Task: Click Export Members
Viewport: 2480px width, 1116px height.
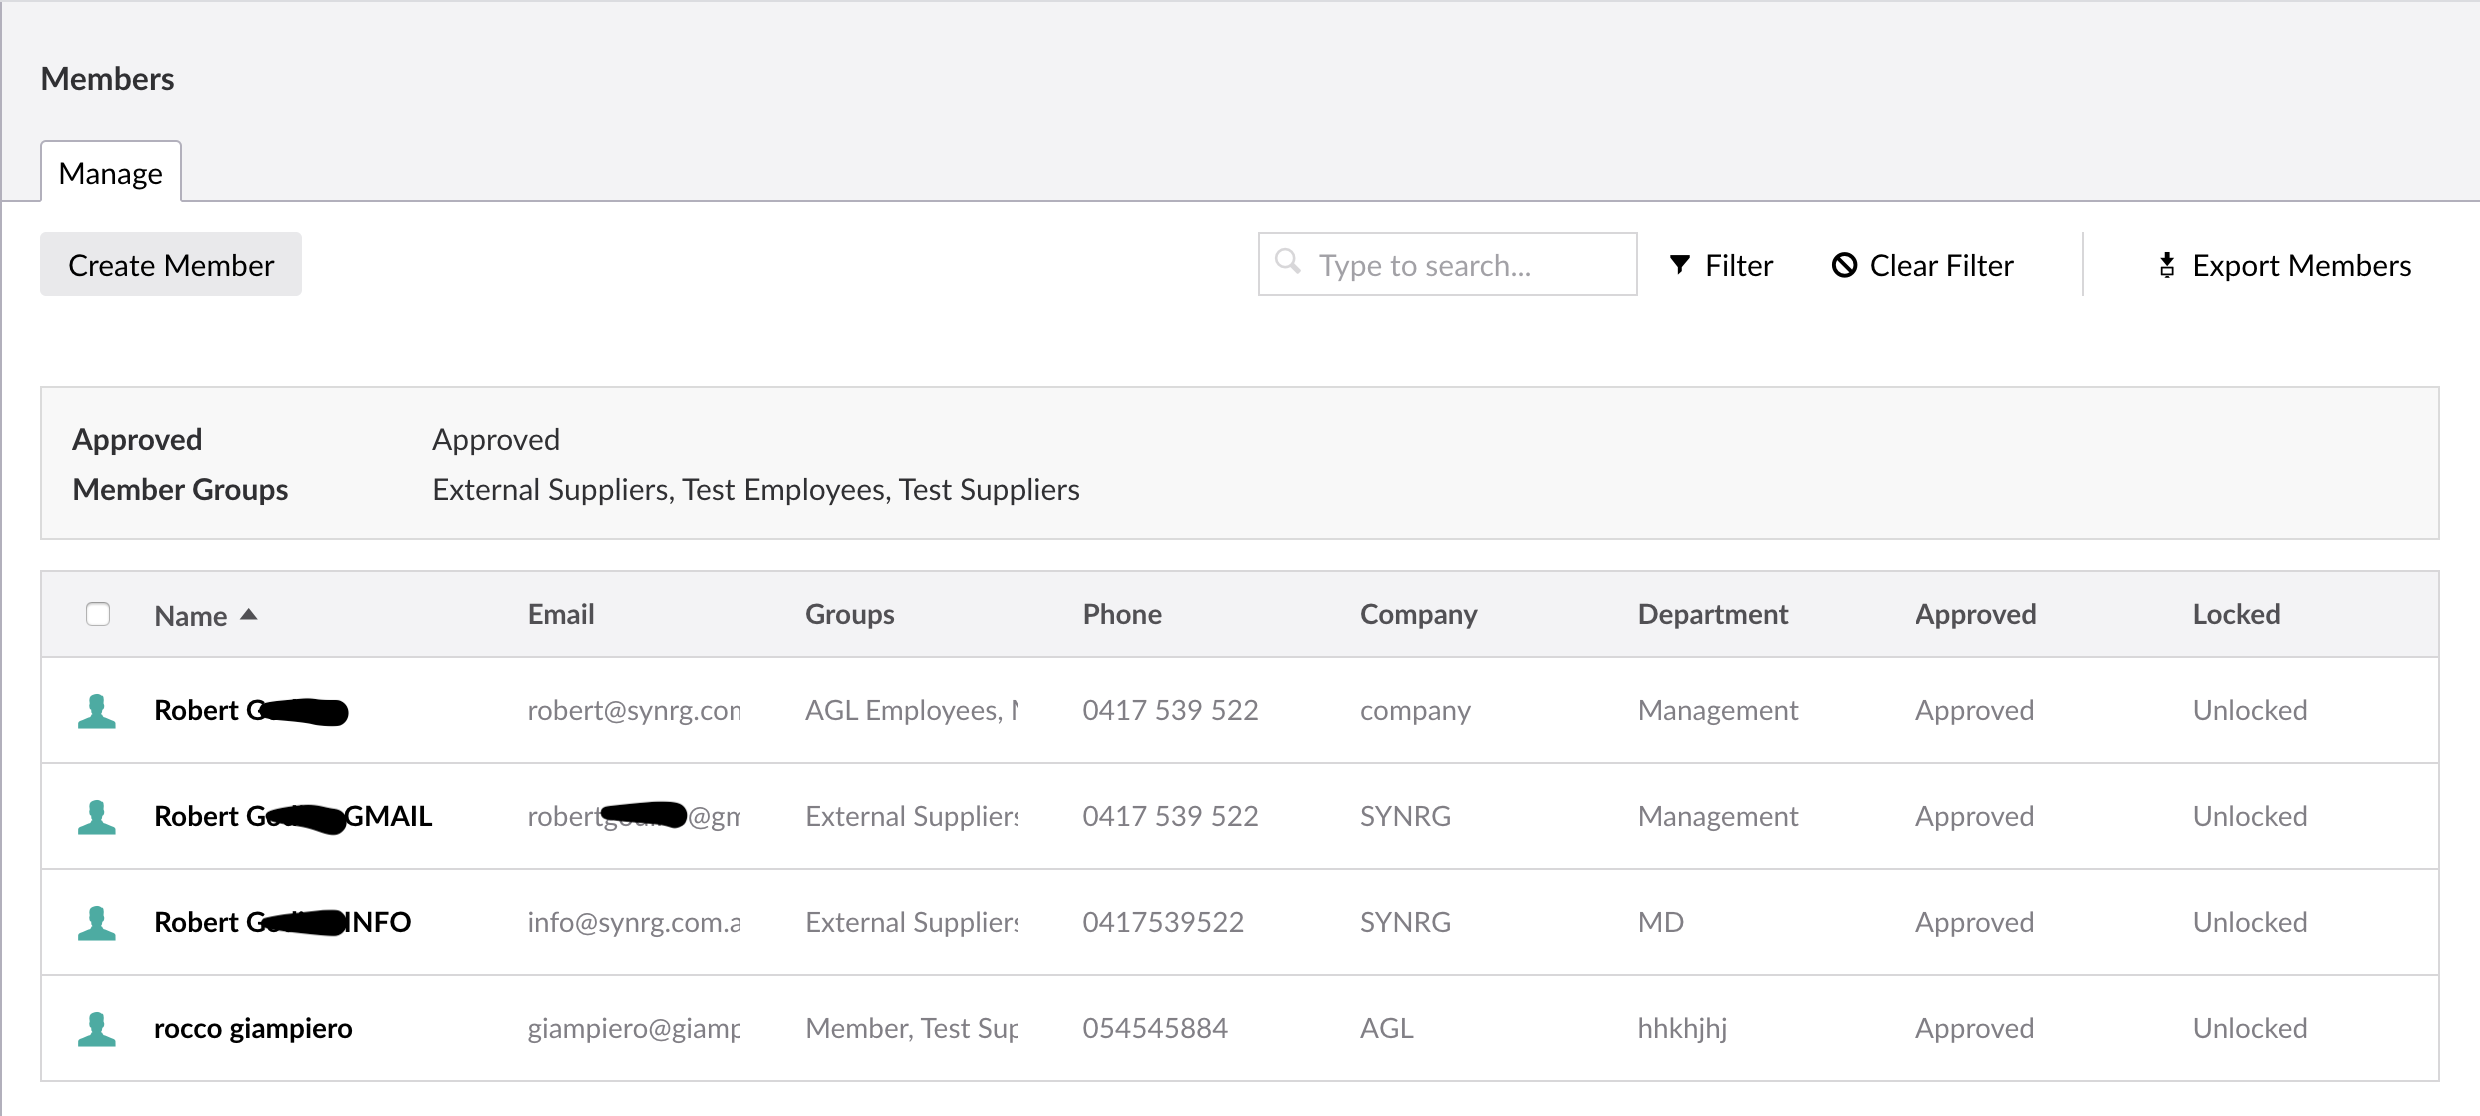Action: click(2284, 265)
